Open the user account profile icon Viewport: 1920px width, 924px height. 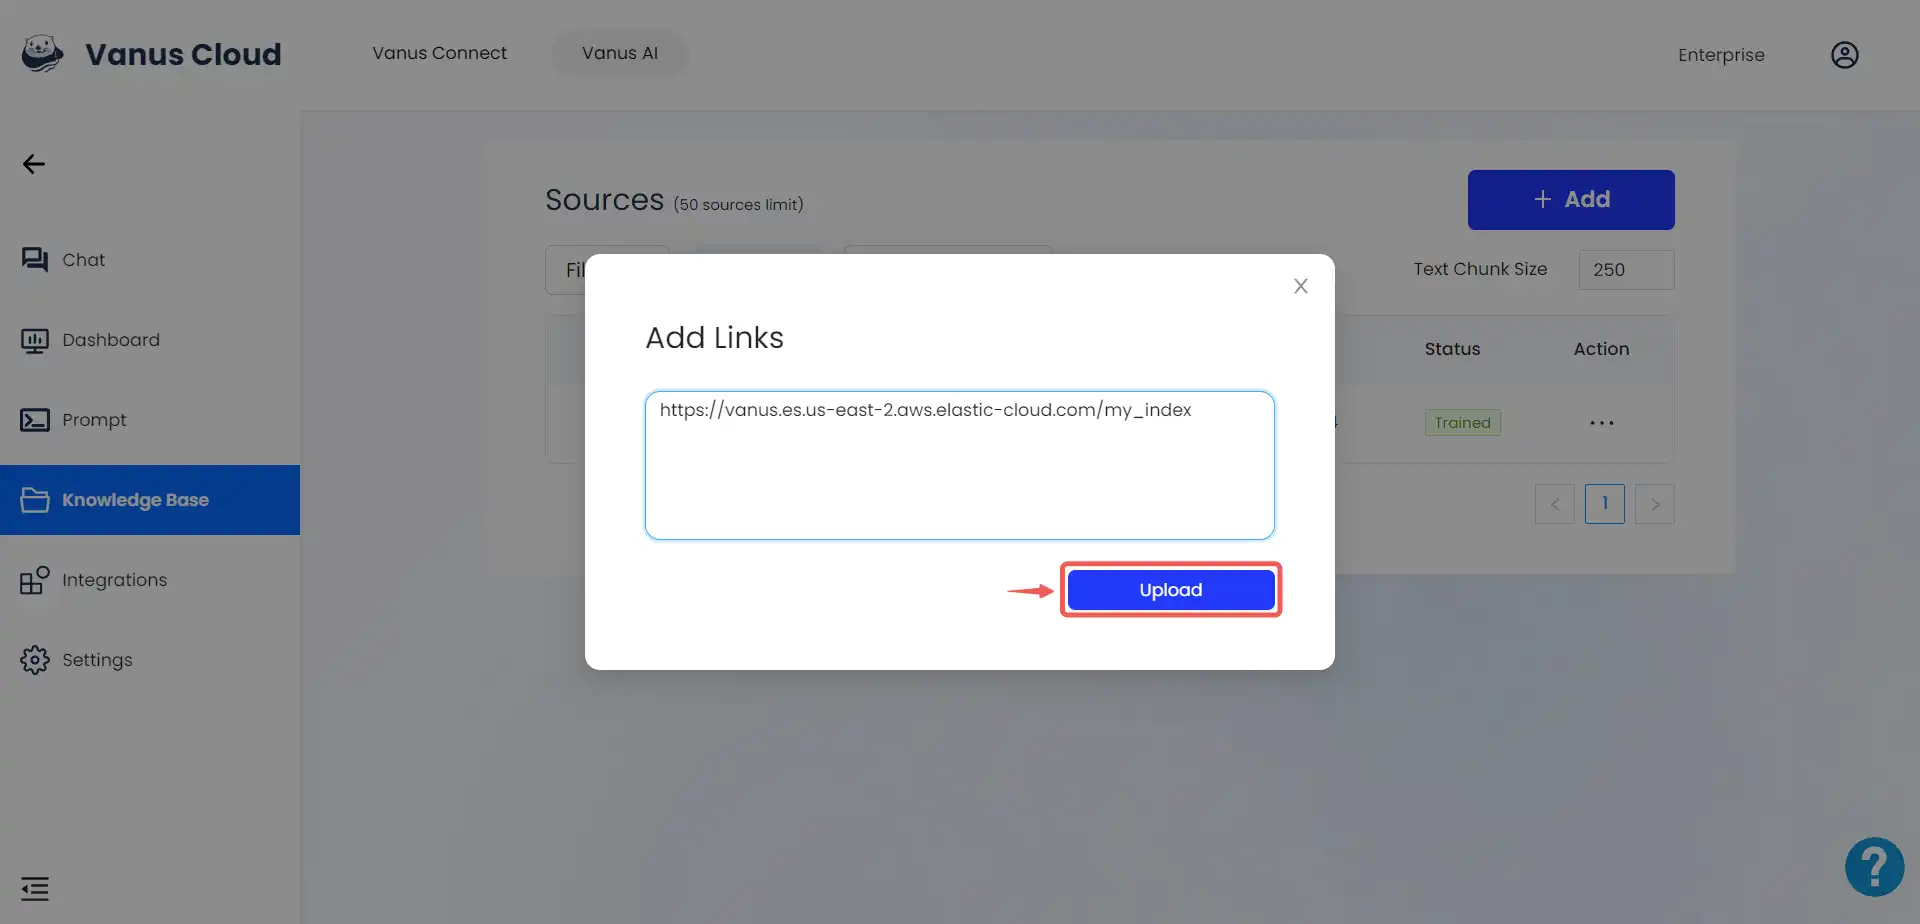click(x=1845, y=55)
